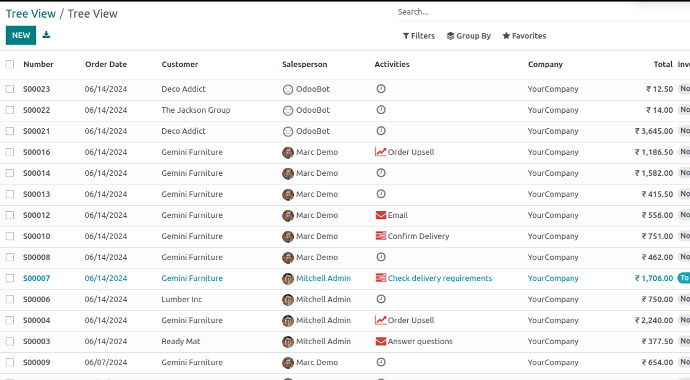Screen dimensions: 690x380
Task: Open the Filters dropdown
Action: coord(418,36)
